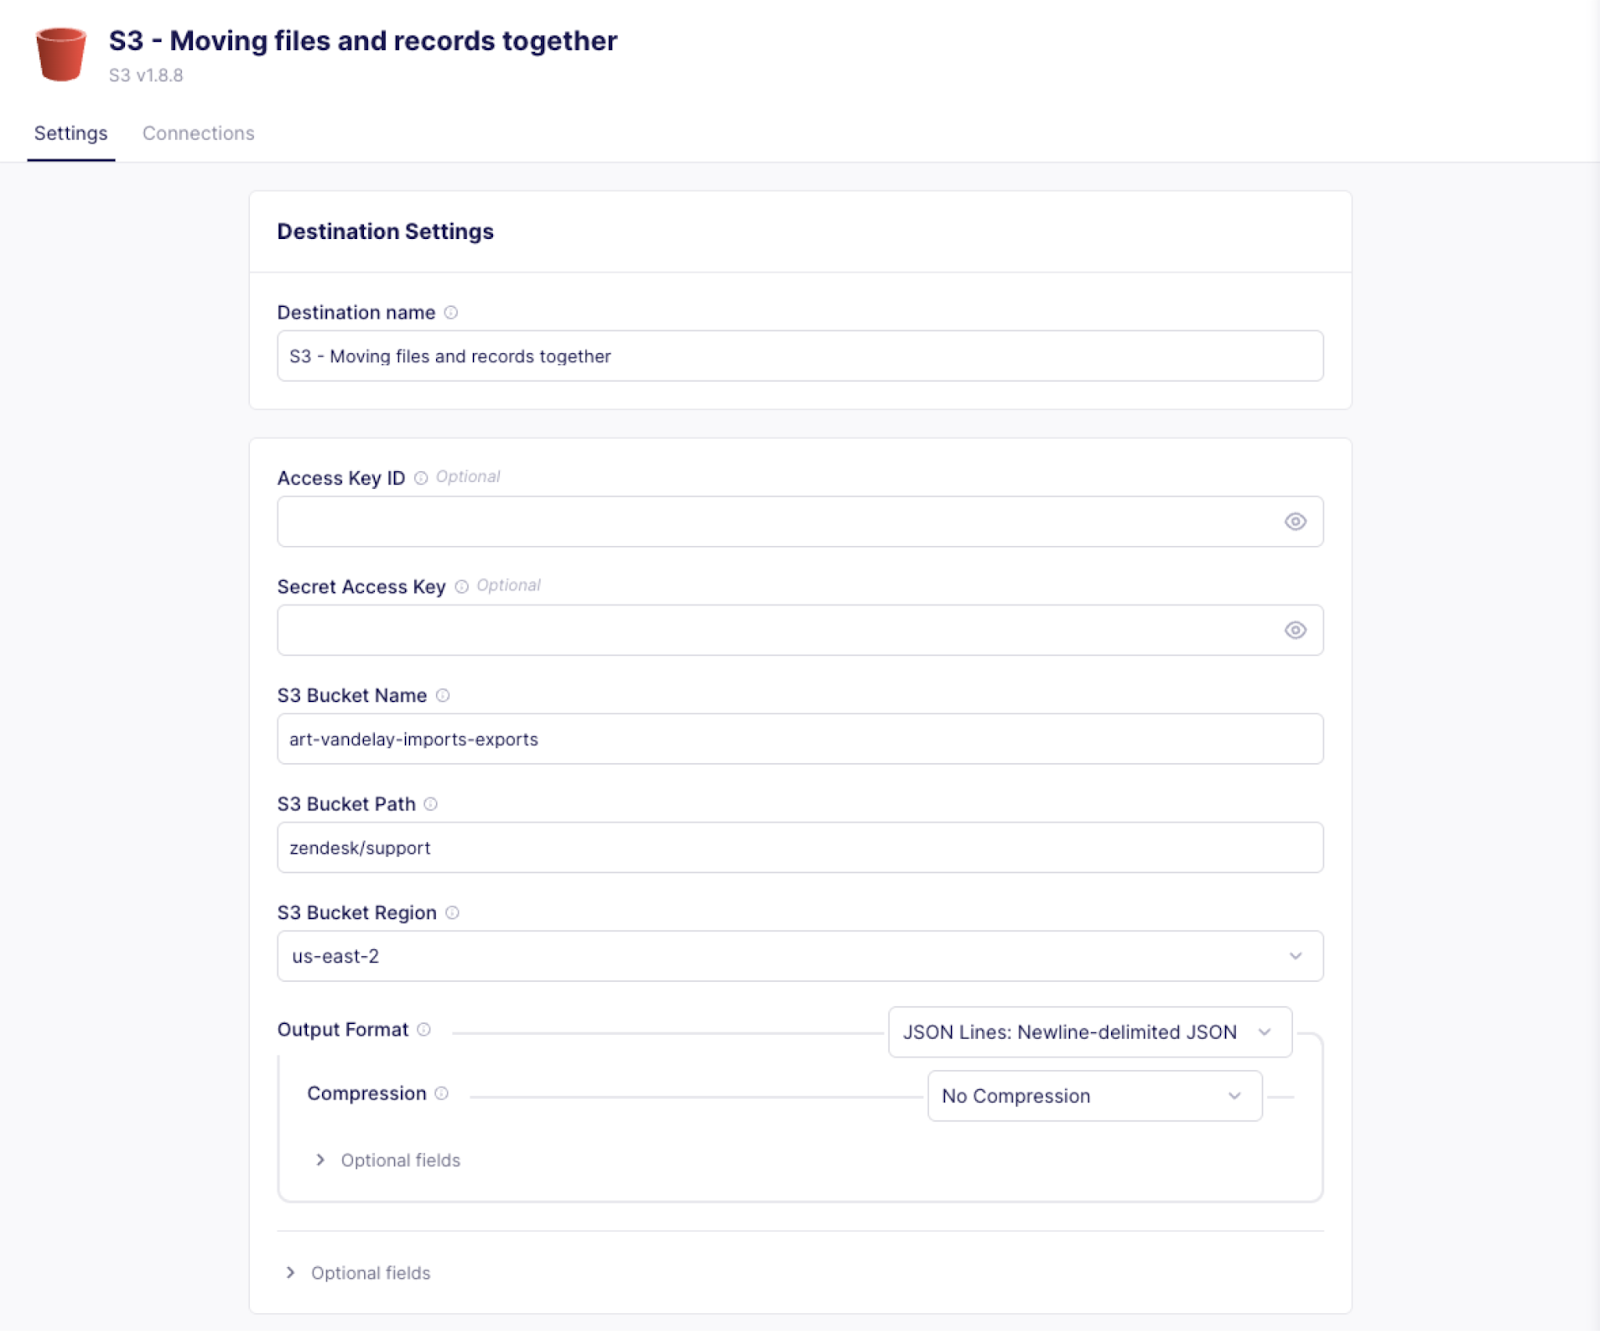Click info icon beside Output Format
The height and width of the screenshot is (1331, 1600).
point(424,1030)
